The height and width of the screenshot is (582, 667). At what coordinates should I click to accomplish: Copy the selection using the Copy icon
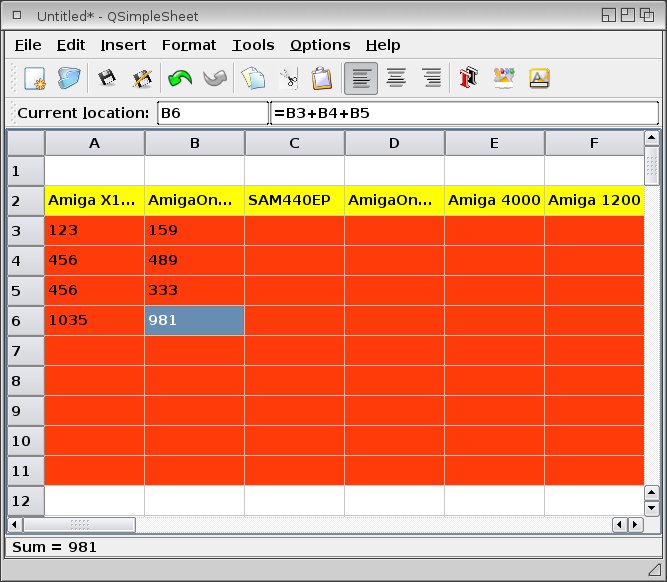(253, 78)
